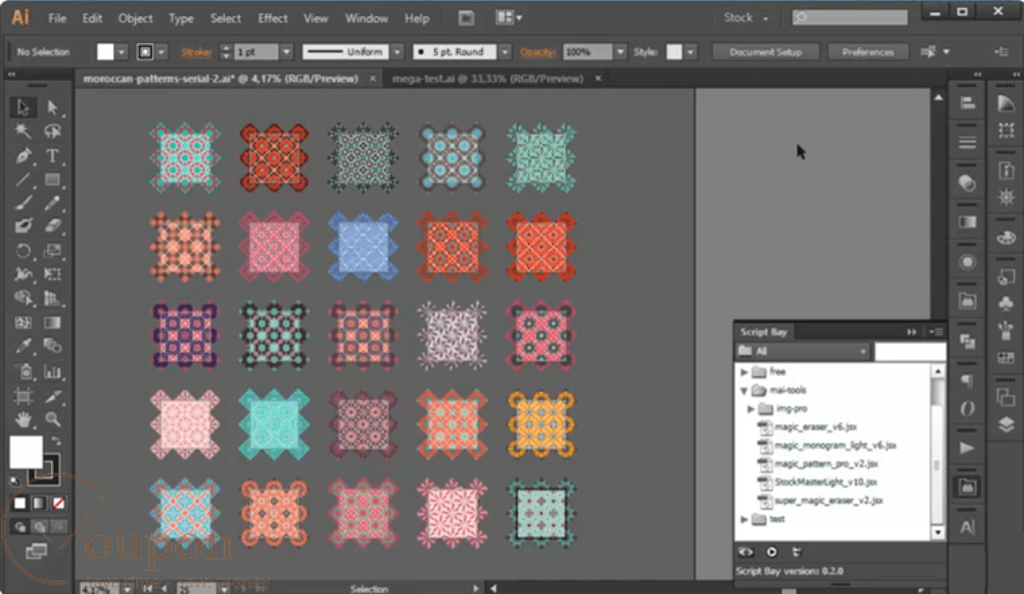Viewport: 1024px width, 594px height.
Task: Open the File menu
Action: click(x=57, y=18)
